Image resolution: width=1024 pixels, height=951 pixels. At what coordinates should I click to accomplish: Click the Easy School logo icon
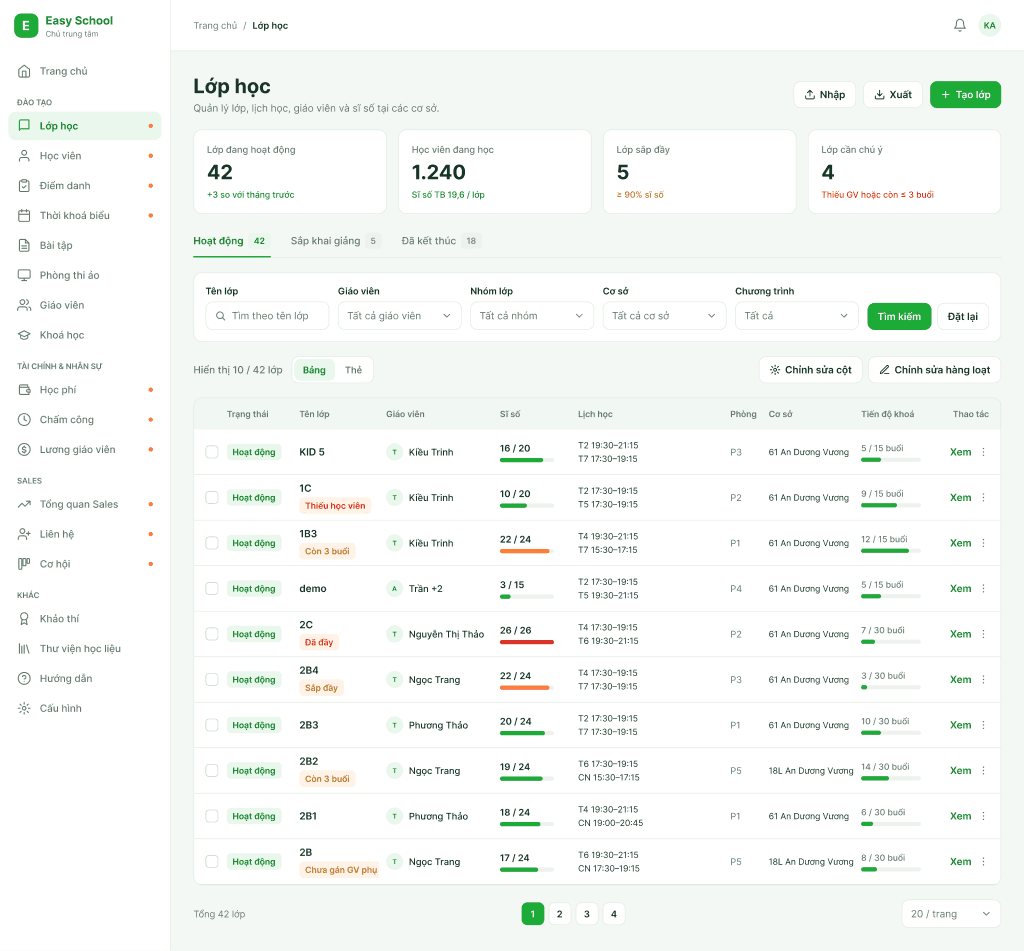point(26,25)
